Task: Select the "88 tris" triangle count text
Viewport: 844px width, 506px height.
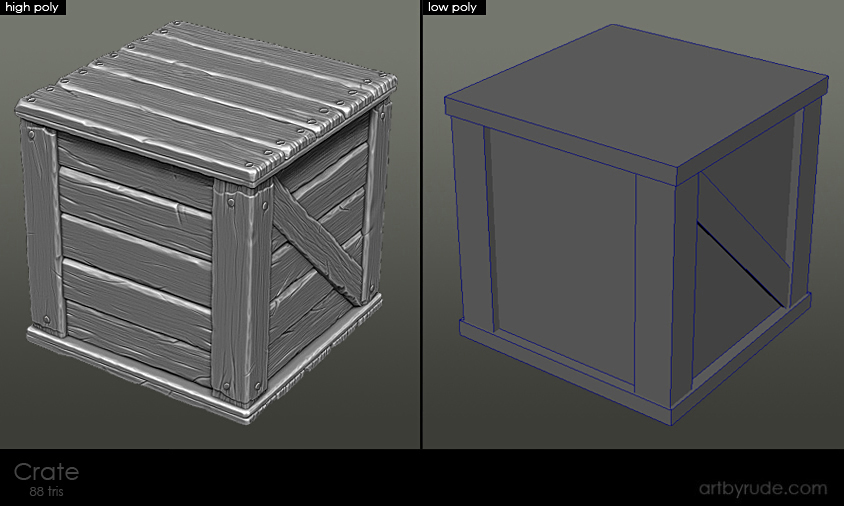Action: (x=49, y=492)
